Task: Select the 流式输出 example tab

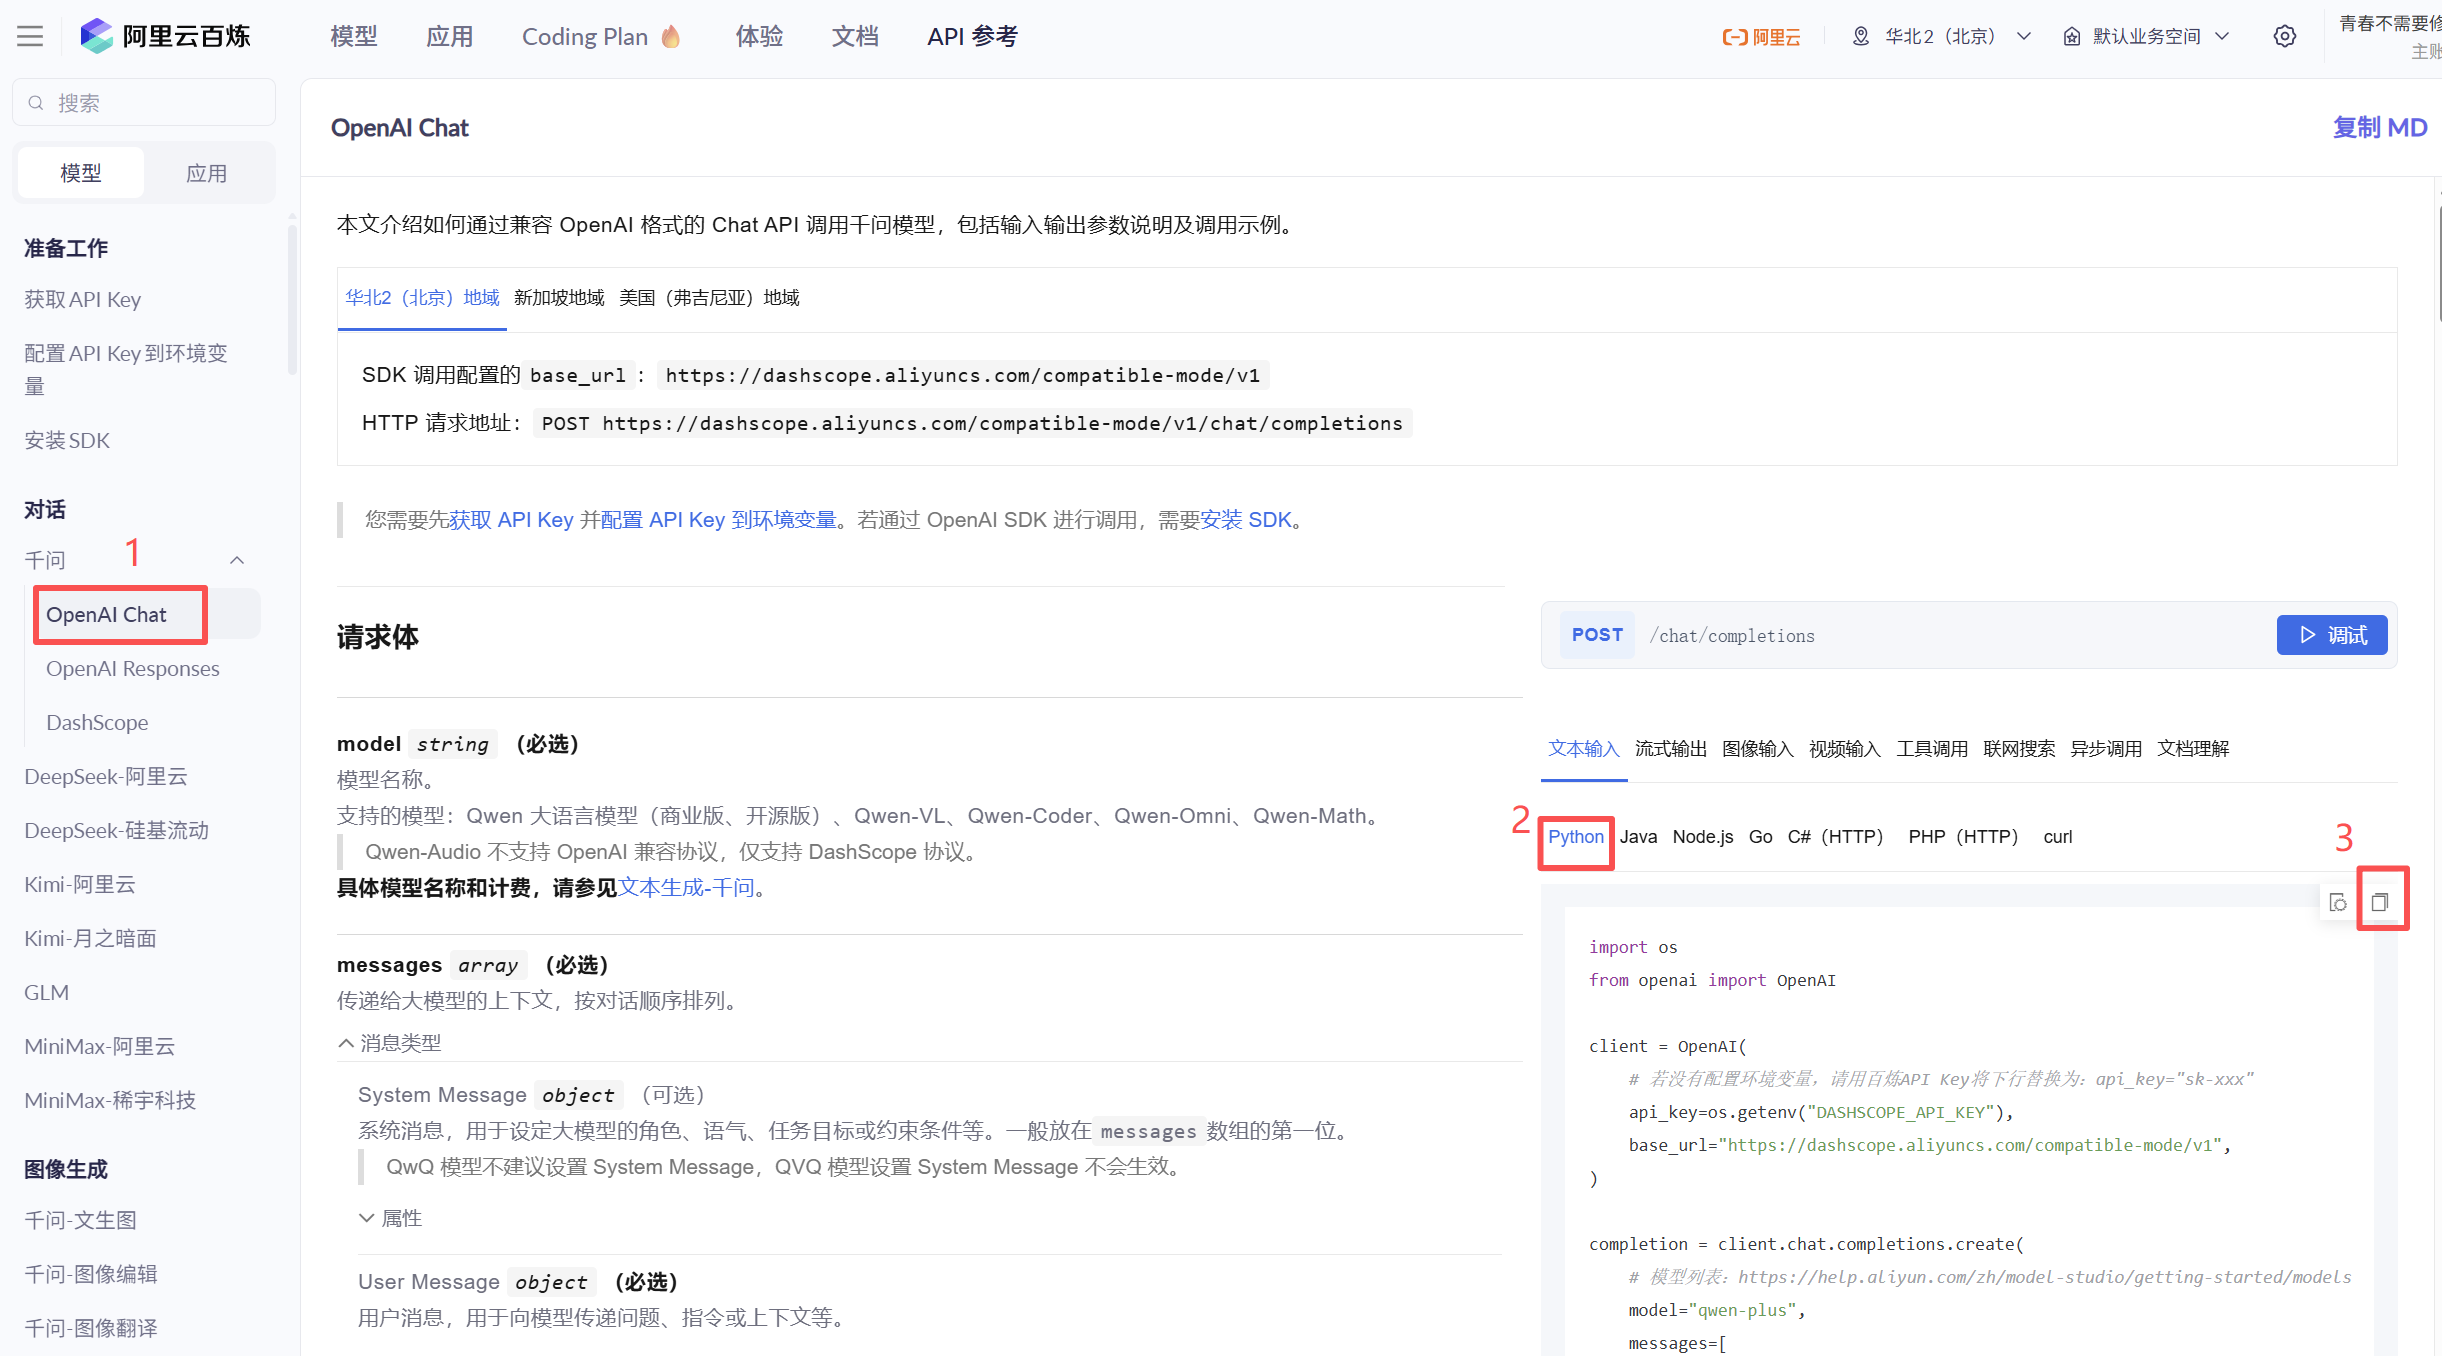Action: 1671,749
